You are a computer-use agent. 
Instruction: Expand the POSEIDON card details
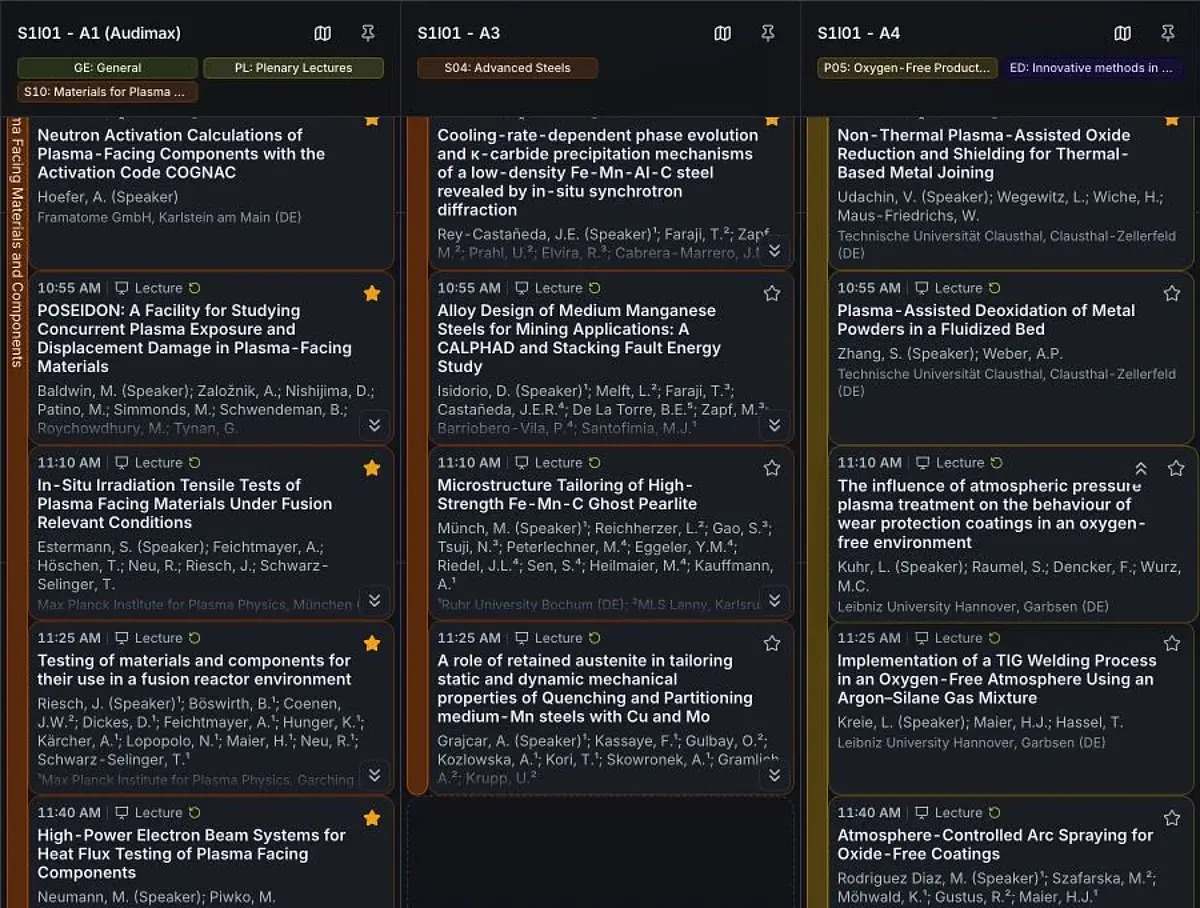pyautogui.click(x=374, y=425)
